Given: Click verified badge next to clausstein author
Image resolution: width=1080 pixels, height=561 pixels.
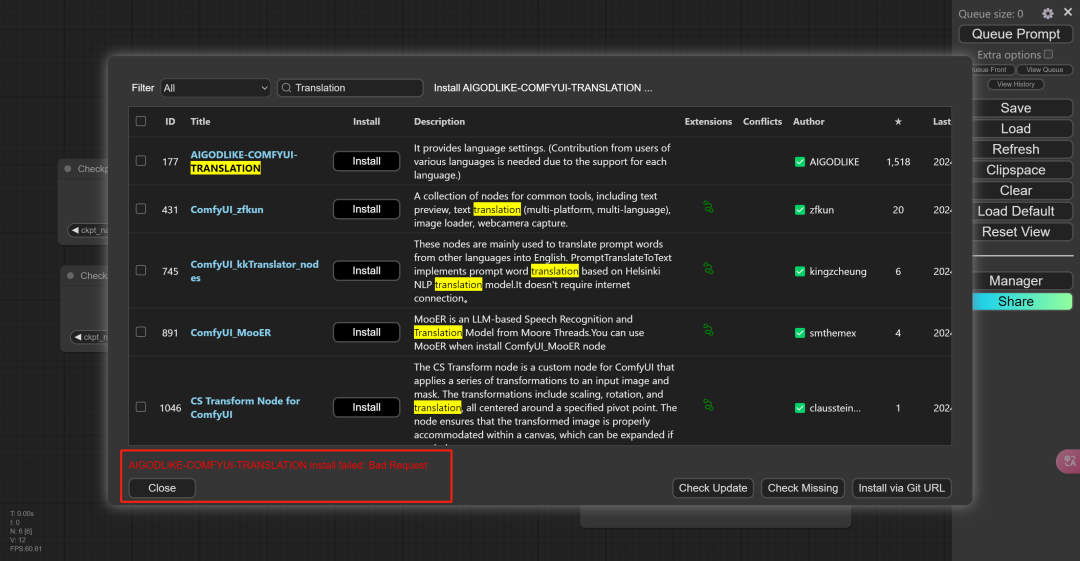Looking at the screenshot, I should (x=800, y=408).
